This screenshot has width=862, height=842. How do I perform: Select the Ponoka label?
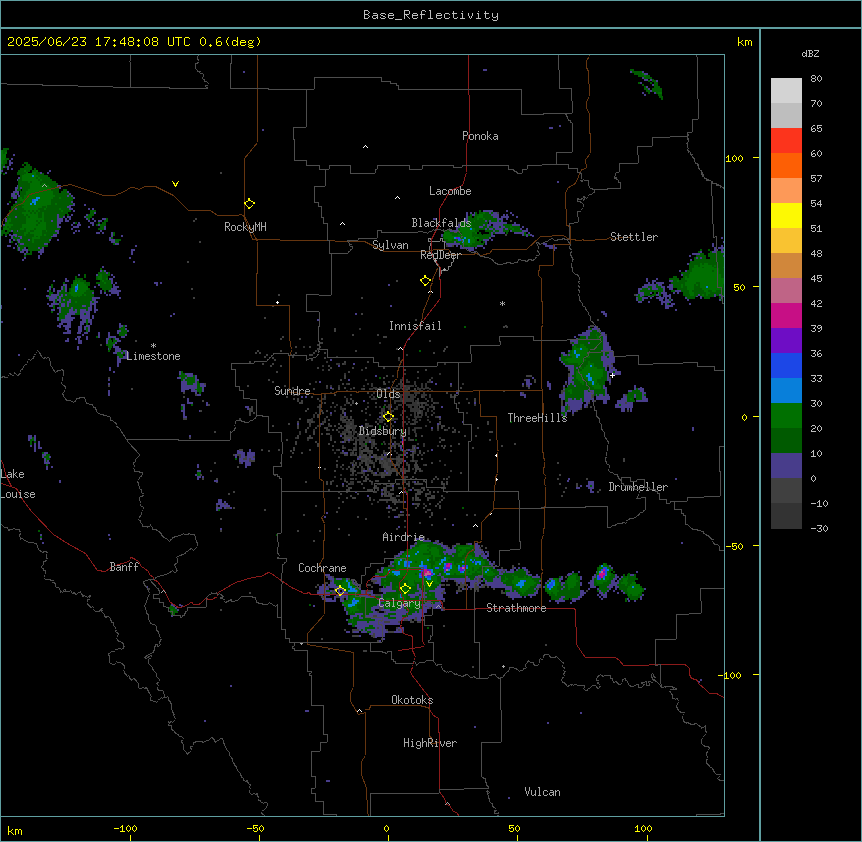click(480, 136)
